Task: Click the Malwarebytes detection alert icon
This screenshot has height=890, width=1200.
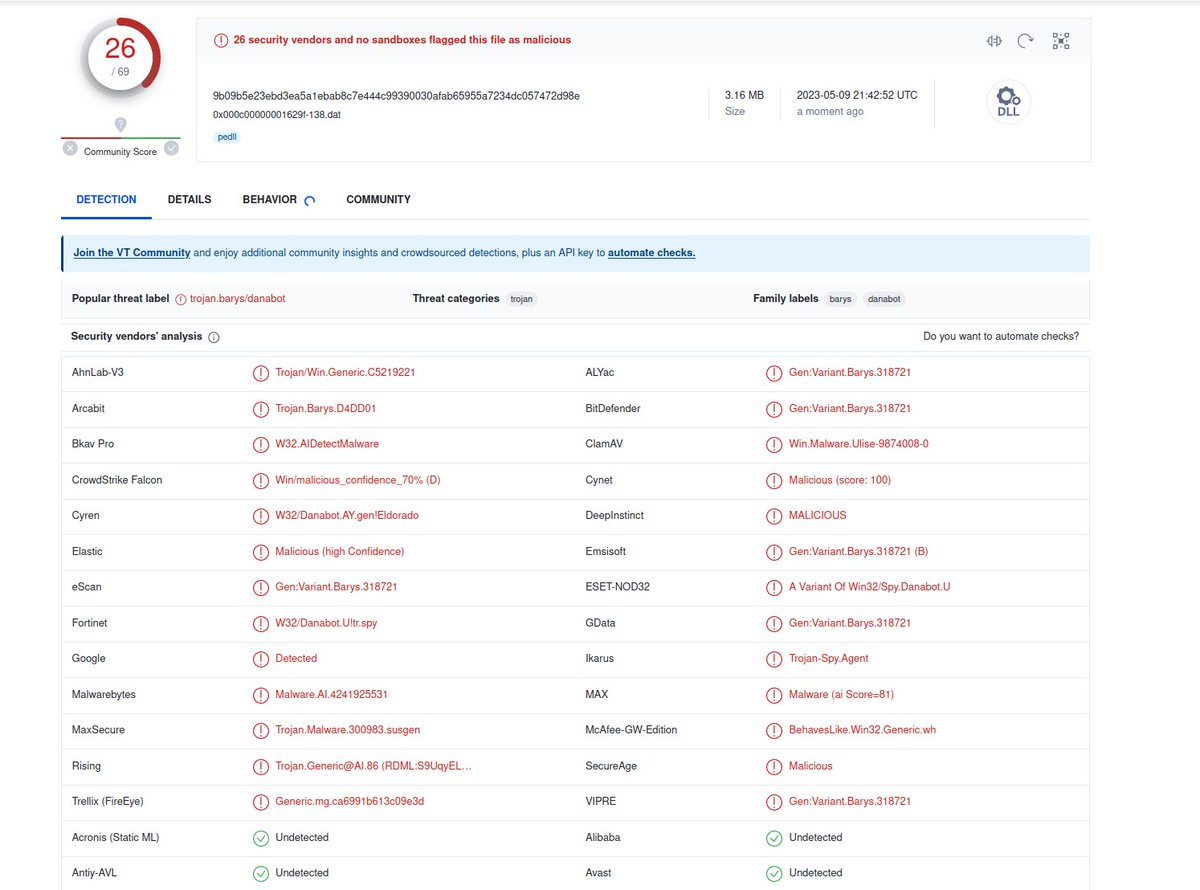Action: pos(260,695)
